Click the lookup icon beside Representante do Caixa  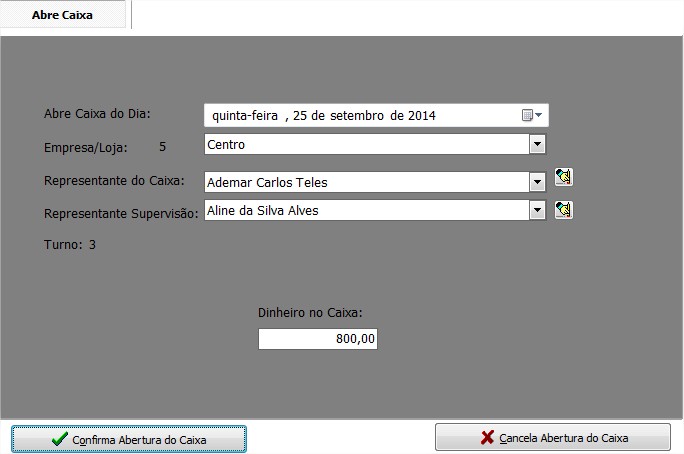click(x=563, y=179)
